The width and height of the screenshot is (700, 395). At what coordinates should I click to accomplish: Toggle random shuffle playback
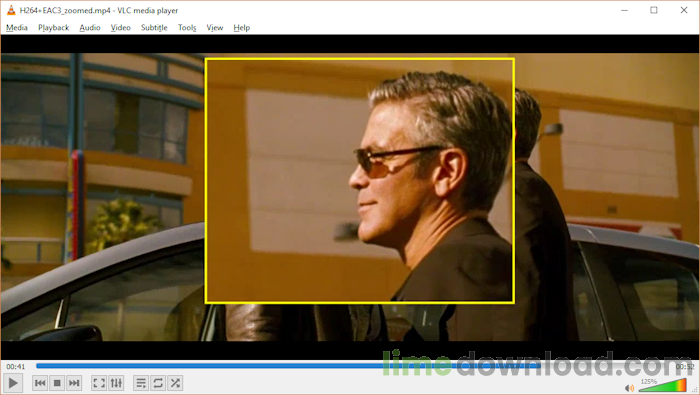(175, 383)
